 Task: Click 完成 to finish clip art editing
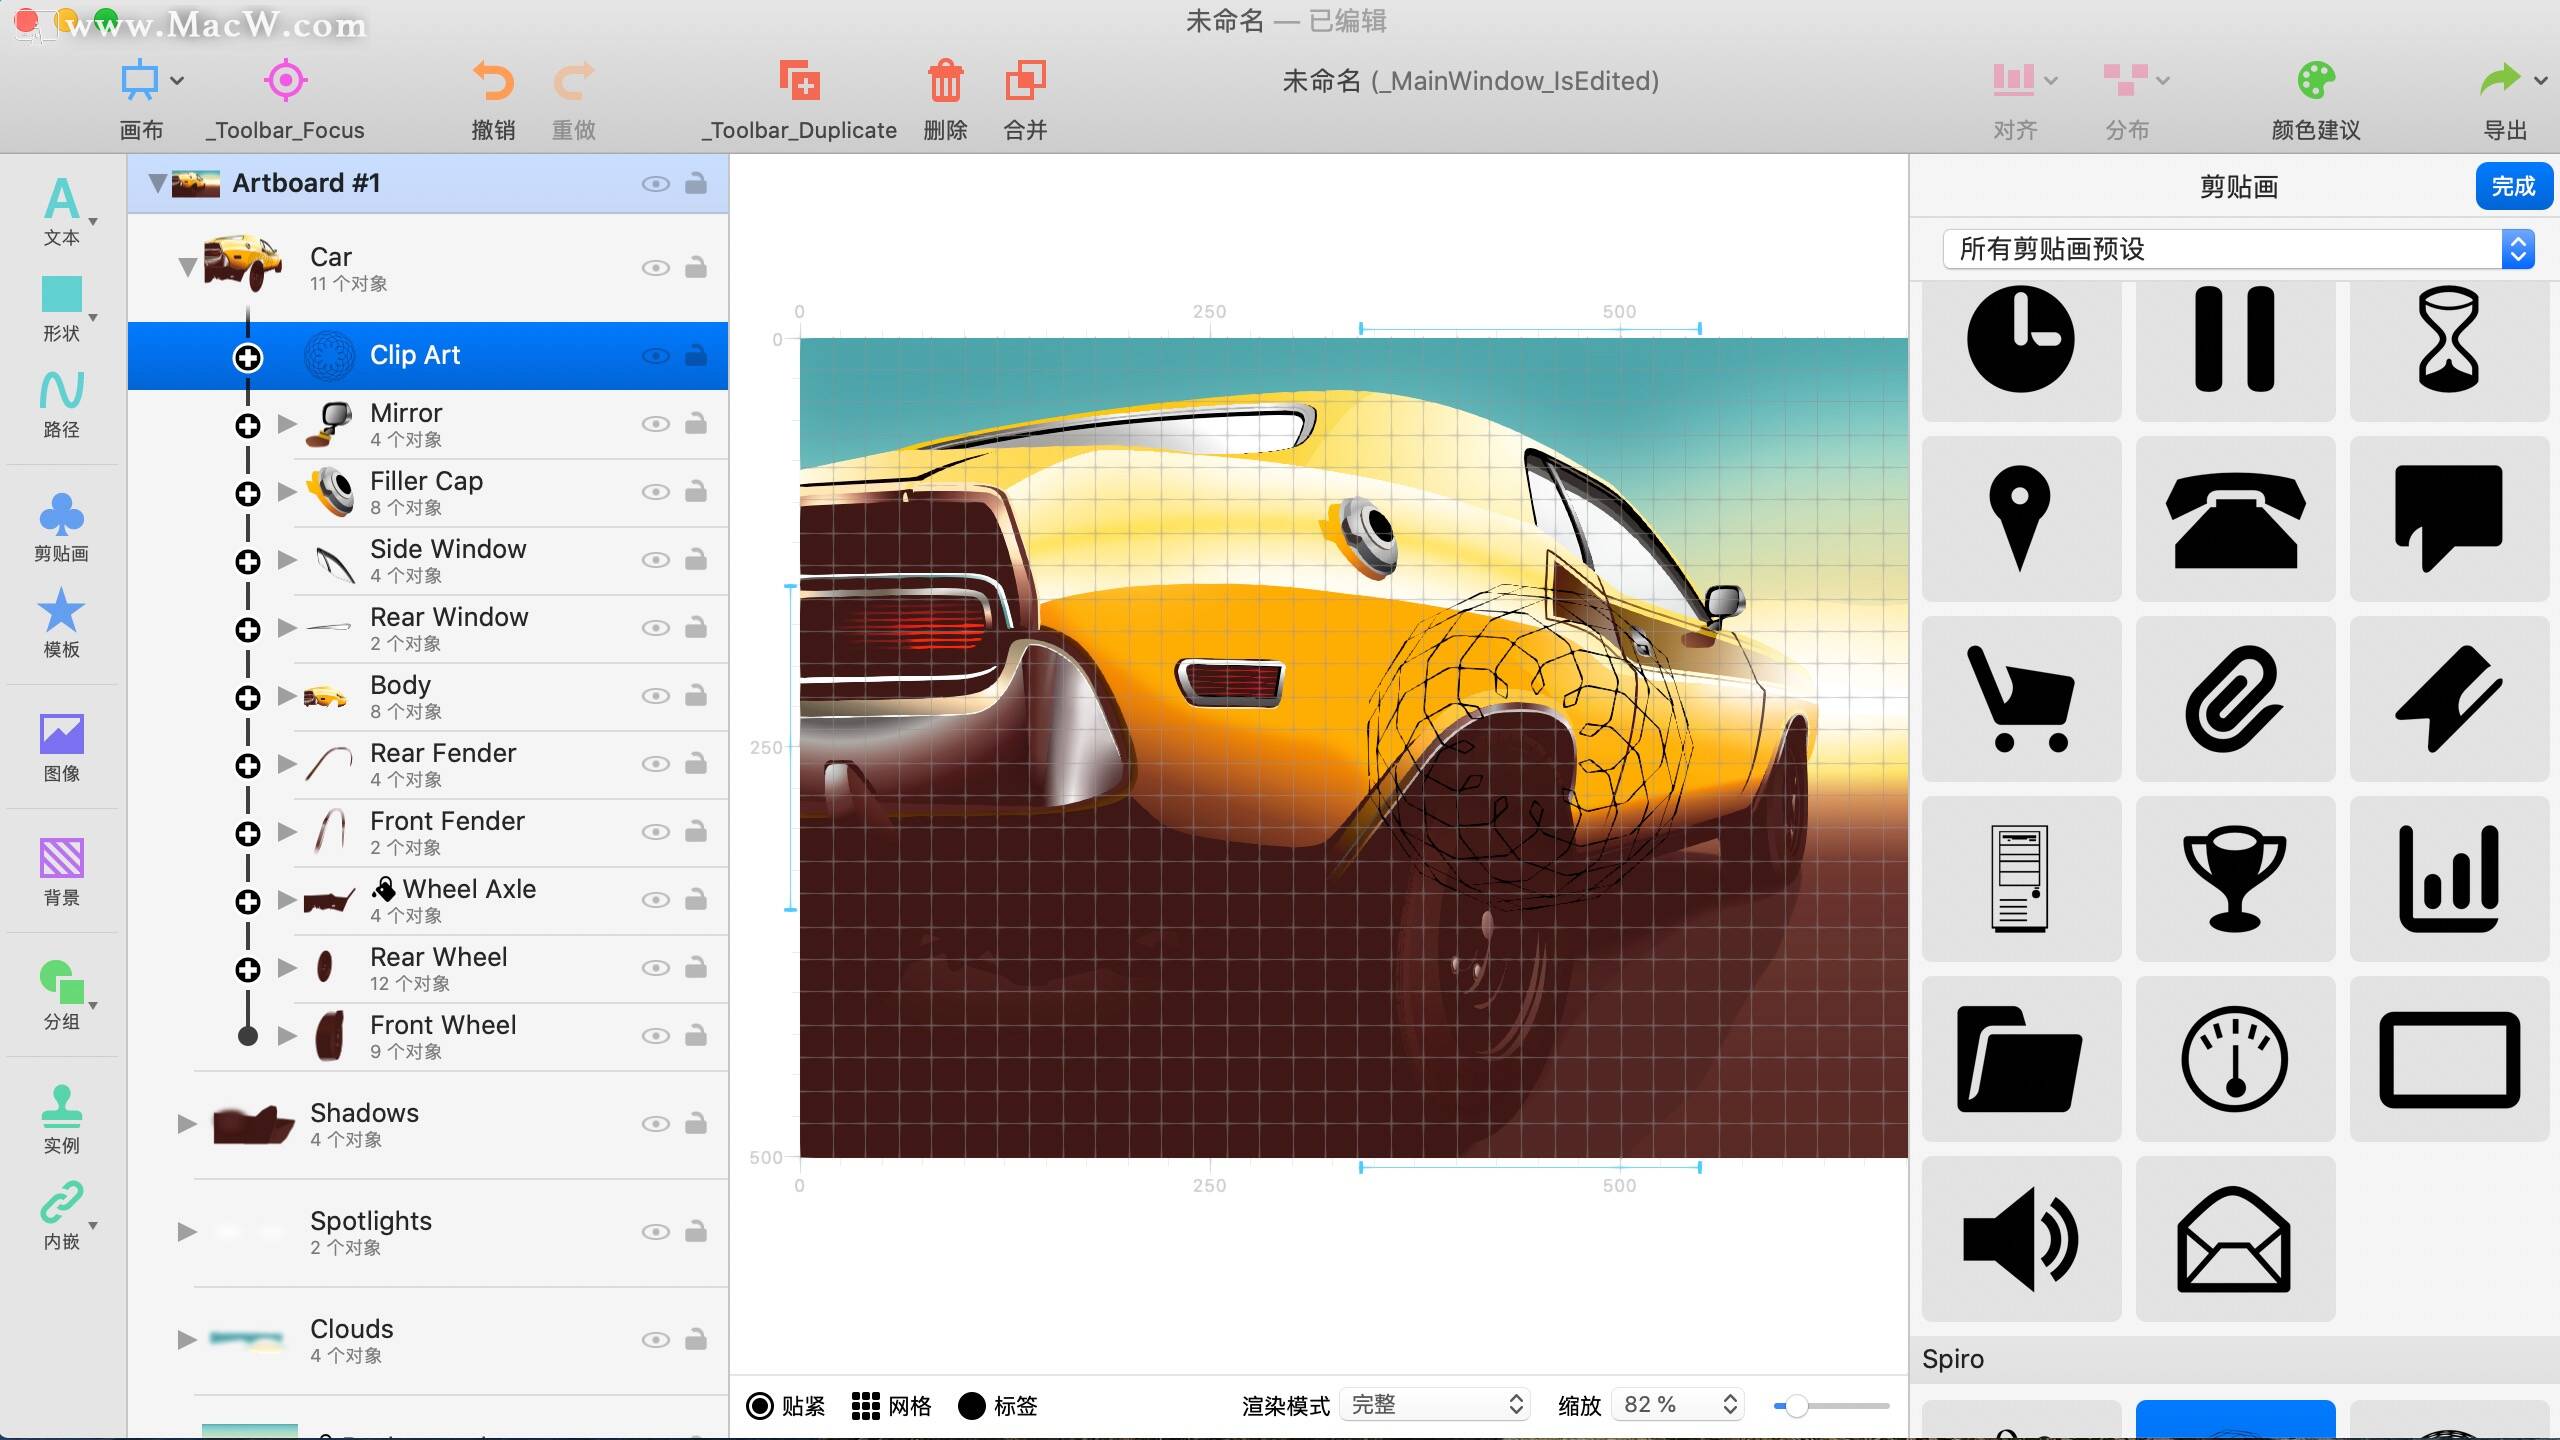point(2514,186)
